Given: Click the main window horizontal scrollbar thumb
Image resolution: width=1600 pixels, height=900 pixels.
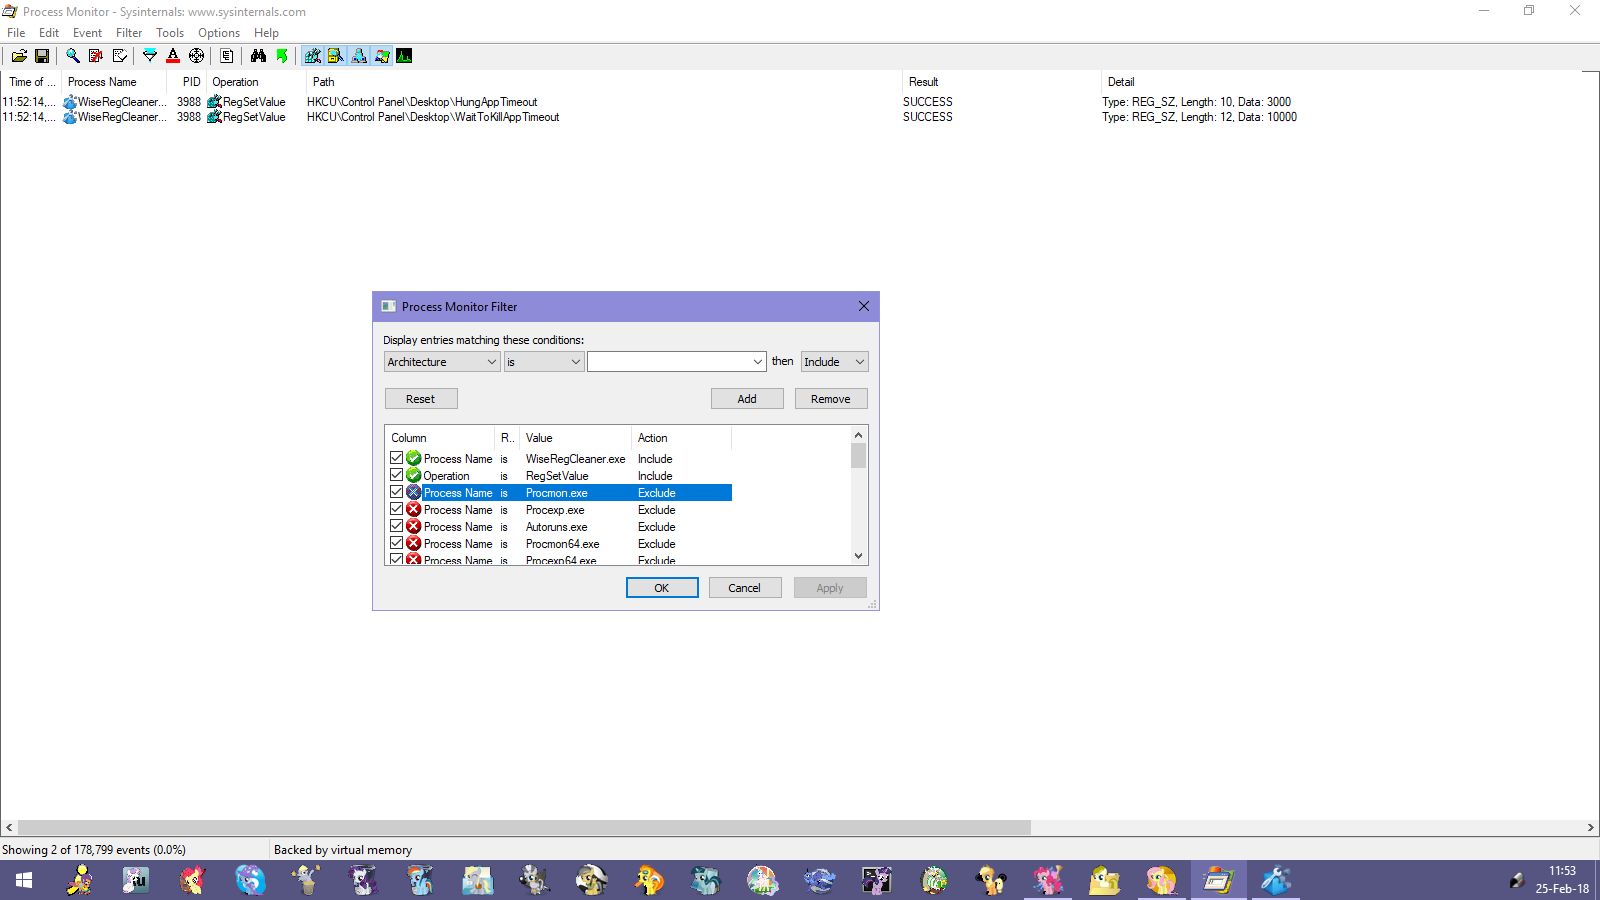Looking at the screenshot, I should (x=524, y=828).
